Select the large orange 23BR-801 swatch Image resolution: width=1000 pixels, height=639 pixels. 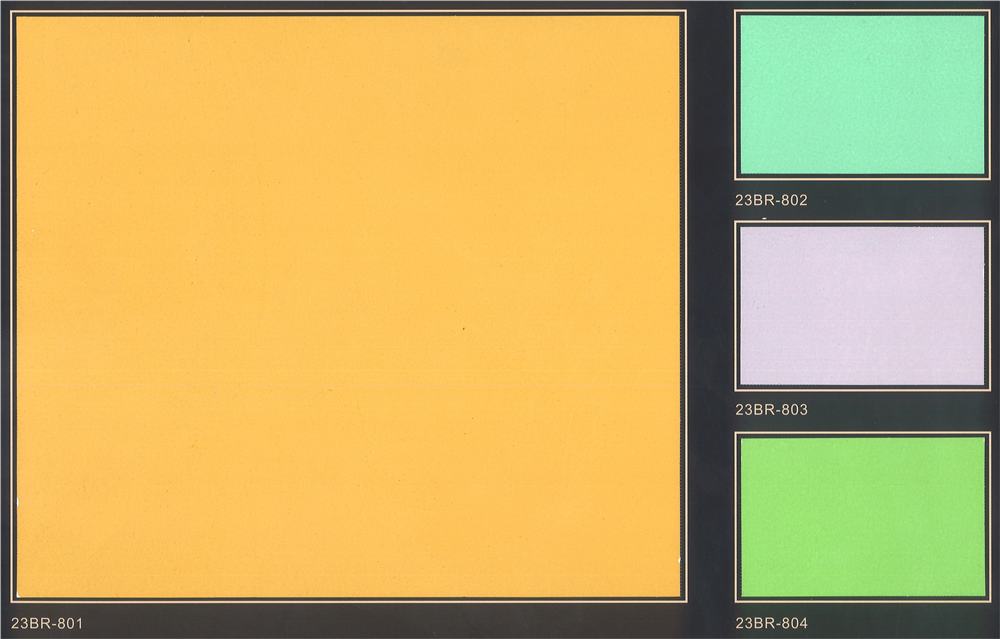pos(348,306)
